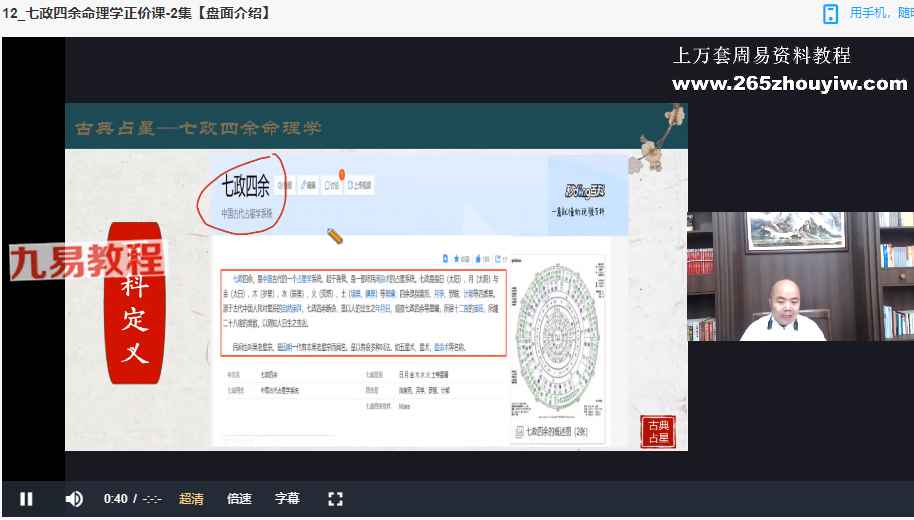The width and height of the screenshot is (914, 520).
Task: Click the pencil cursor icon in slide
Action: click(335, 236)
